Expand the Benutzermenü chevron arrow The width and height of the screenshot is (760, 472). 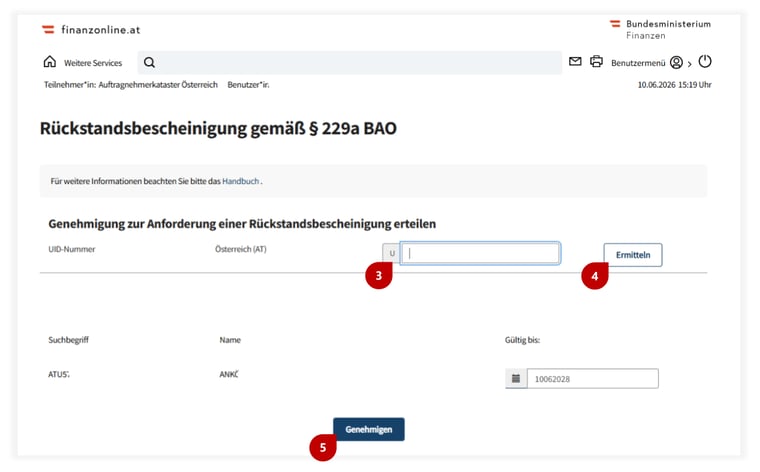click(x=689, y=64)
